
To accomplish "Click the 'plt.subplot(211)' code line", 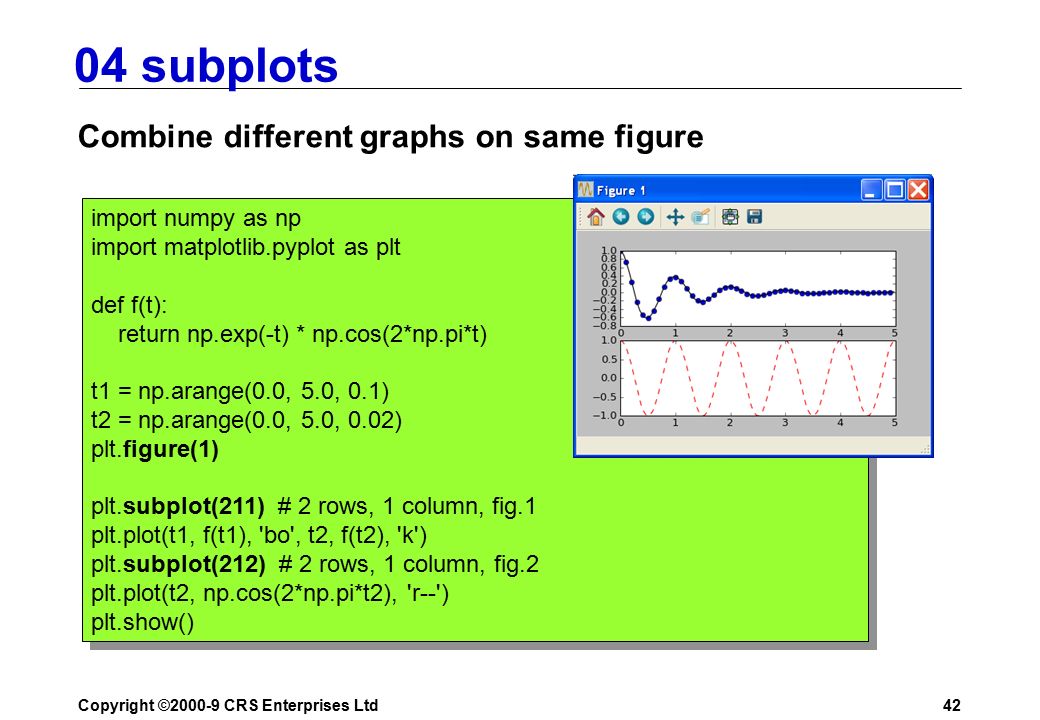I will click(313, 507).
